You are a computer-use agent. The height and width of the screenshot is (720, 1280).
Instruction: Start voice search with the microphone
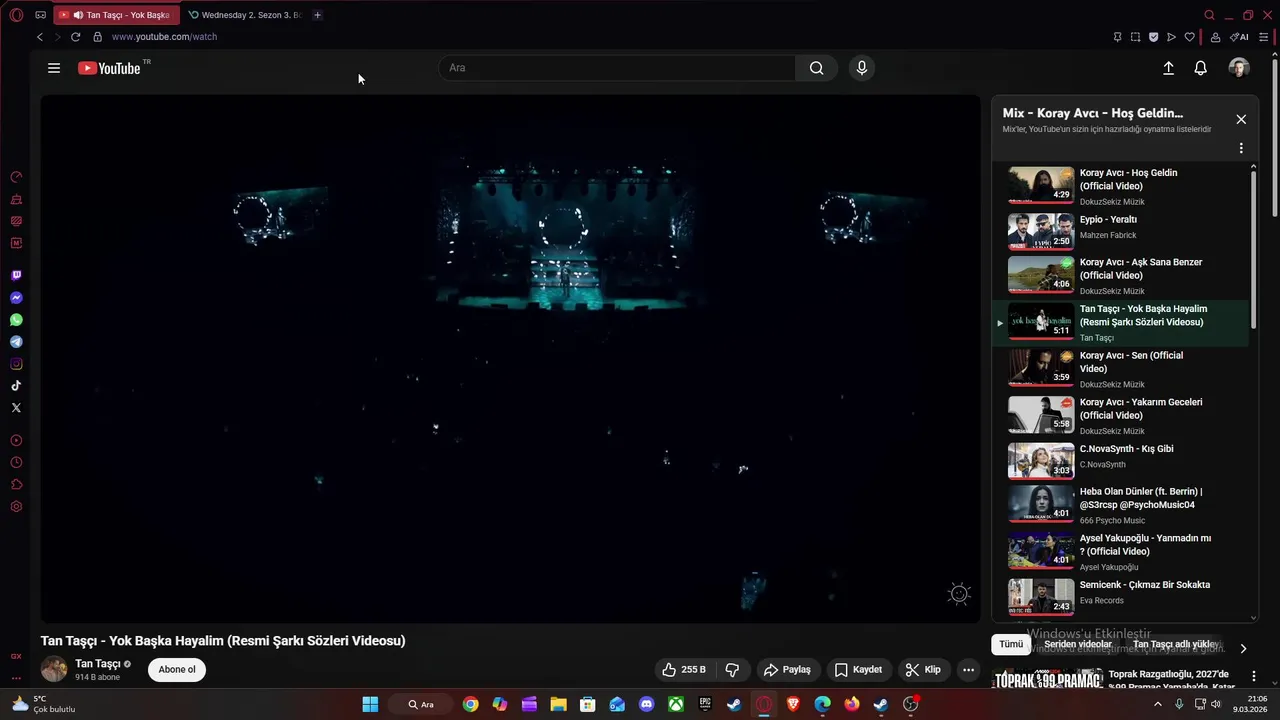pyautogui.click(x=862, y=68)
